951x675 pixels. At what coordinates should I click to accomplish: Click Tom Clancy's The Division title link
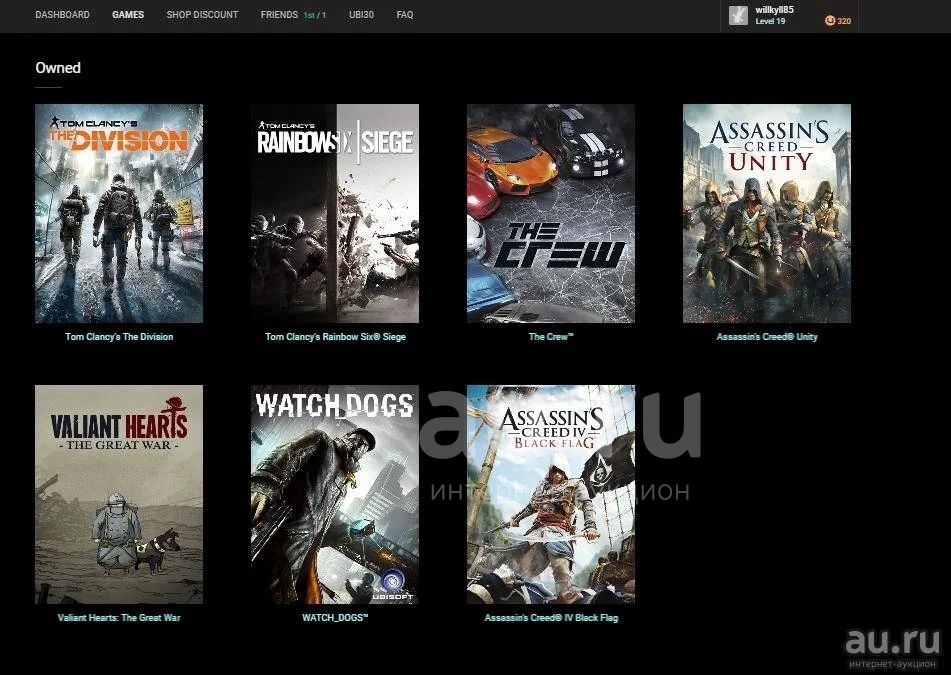point(119,337)
